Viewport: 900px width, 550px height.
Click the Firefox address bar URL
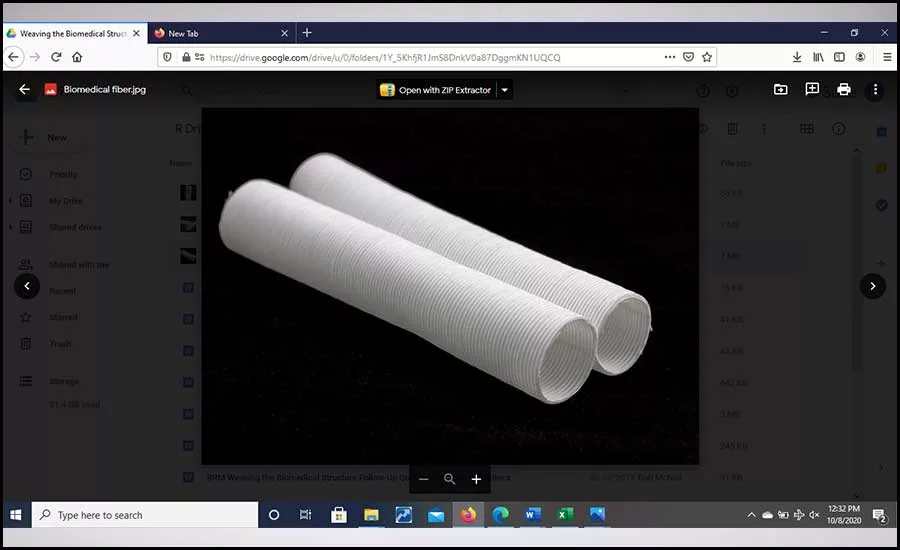(x=385, y=57)
